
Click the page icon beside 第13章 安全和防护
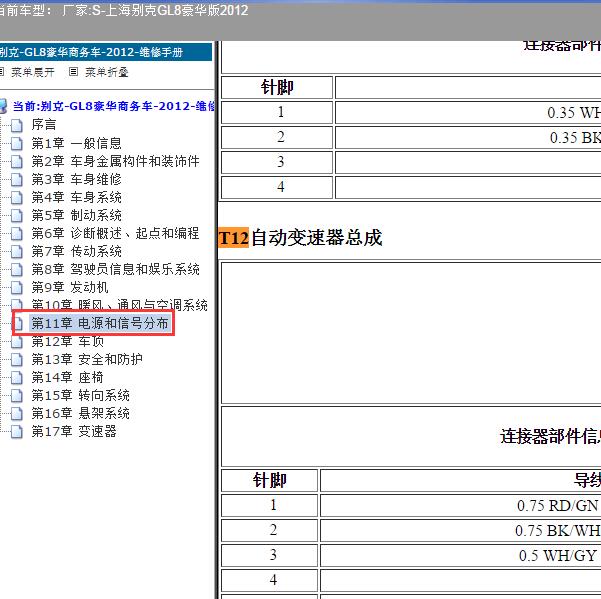tap(16, 359)
